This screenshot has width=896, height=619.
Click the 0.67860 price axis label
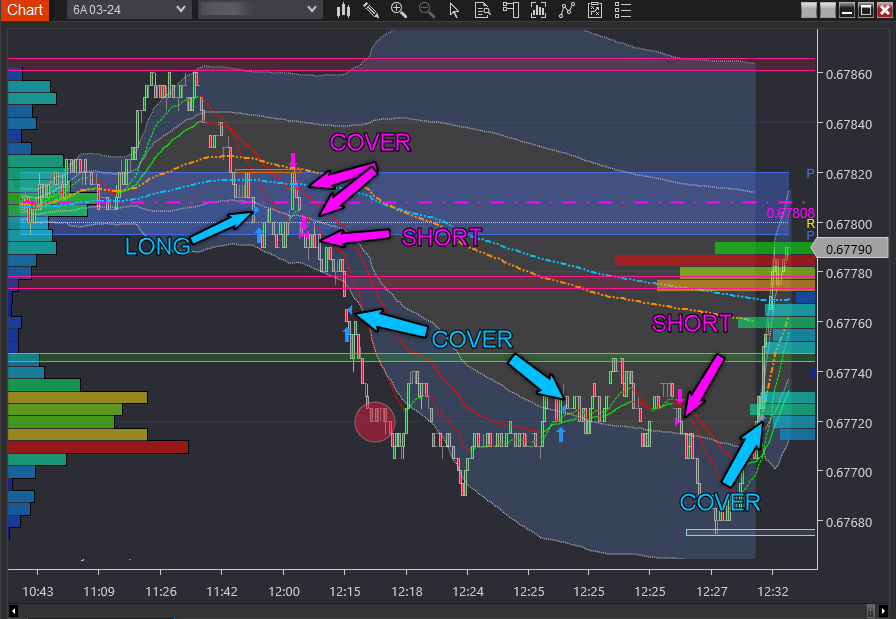pyautogui.click(x=849, y=74)
